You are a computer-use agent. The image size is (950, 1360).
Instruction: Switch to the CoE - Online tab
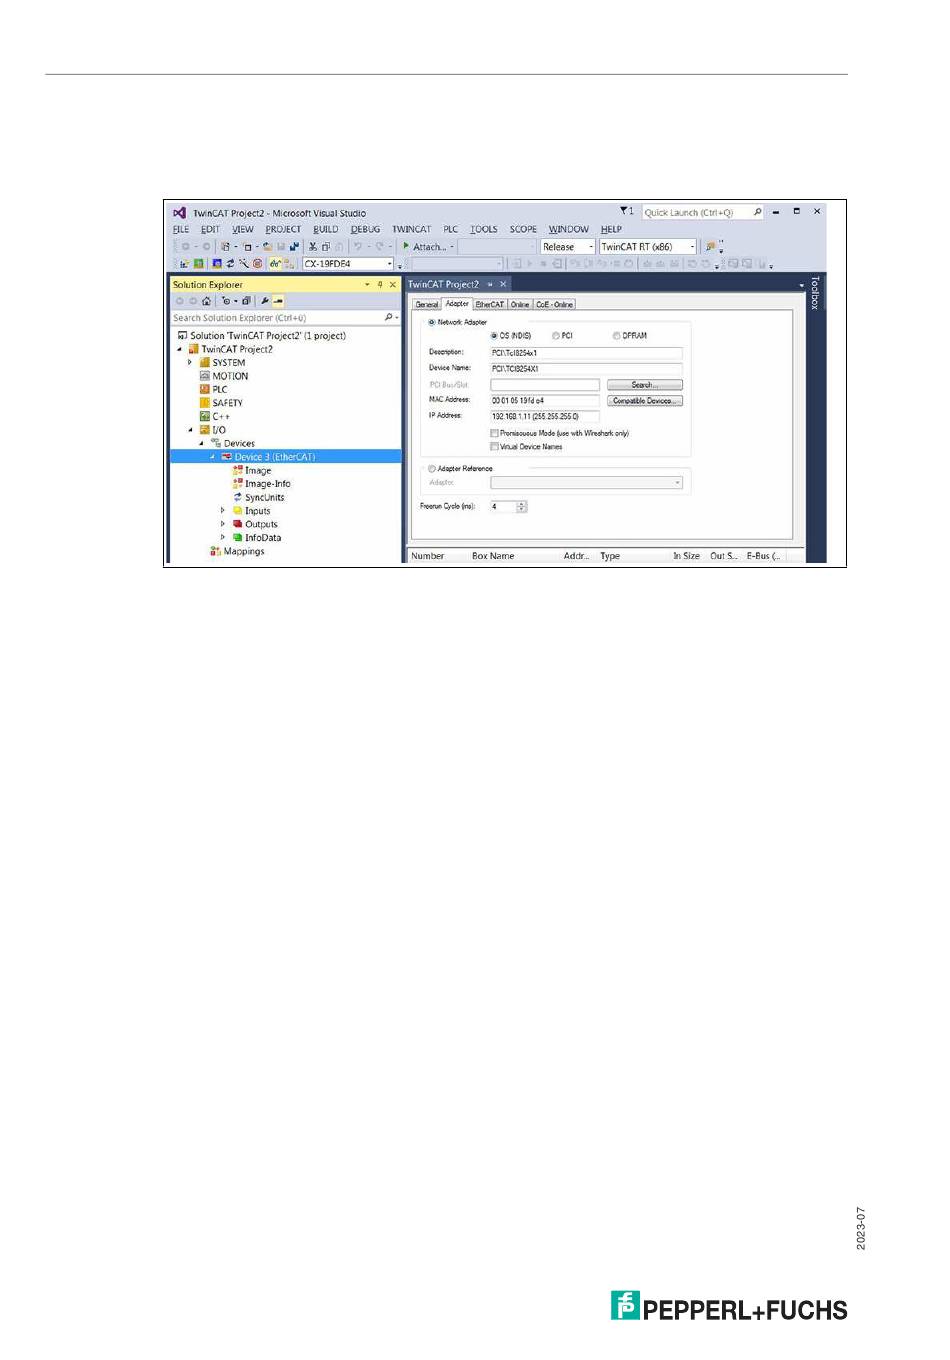click(x=554, y=304)
